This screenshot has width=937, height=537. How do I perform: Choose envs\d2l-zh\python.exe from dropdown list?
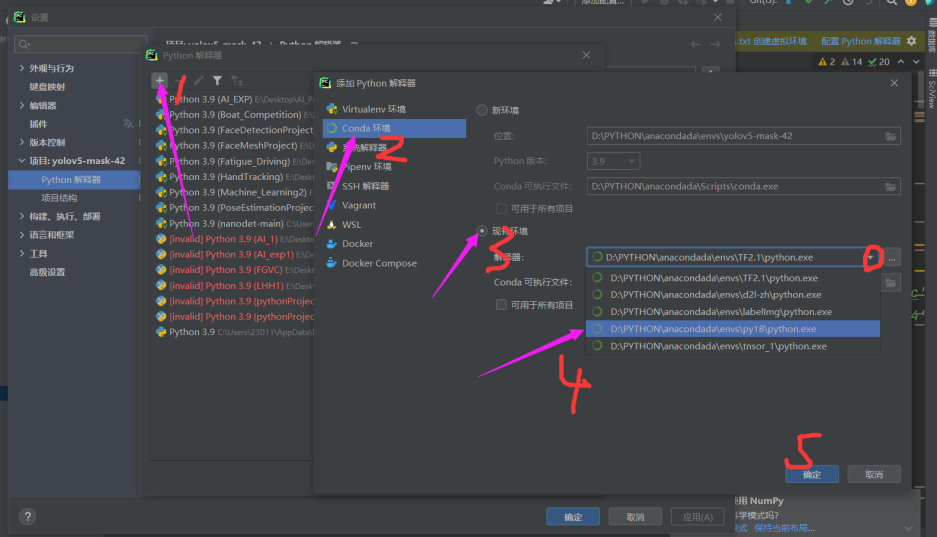(x=733, y=294)
